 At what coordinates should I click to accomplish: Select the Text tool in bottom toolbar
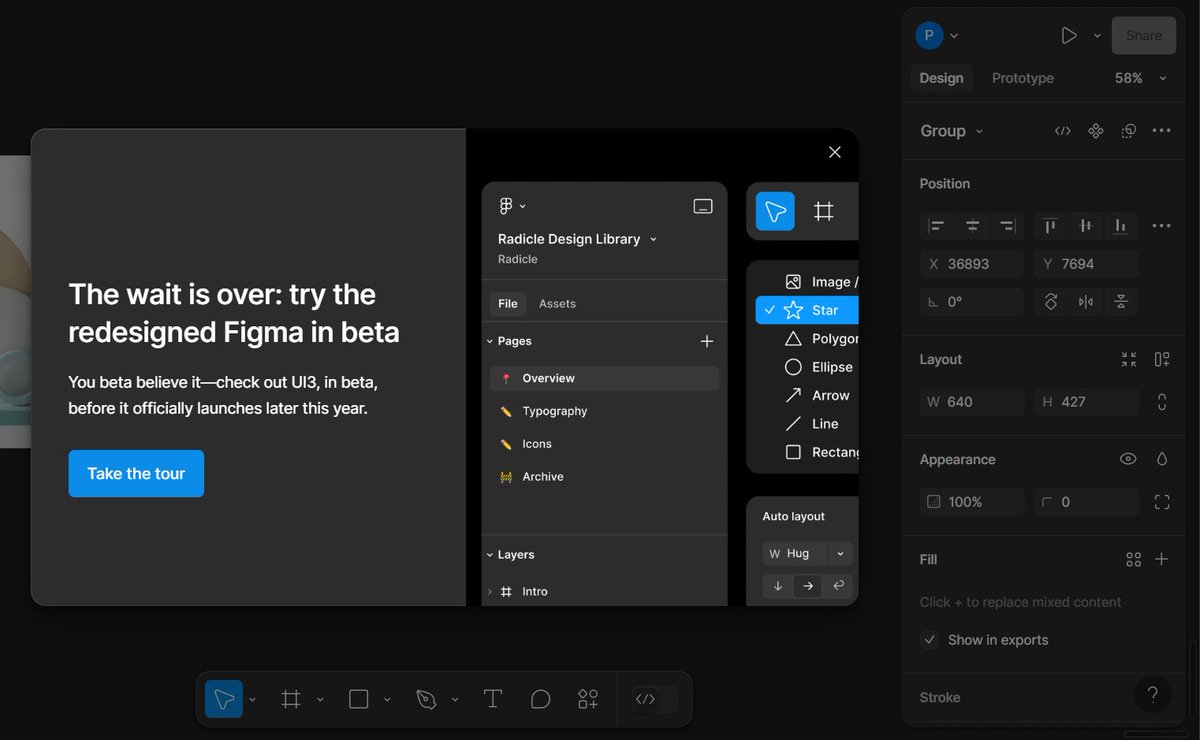(492, 699)
